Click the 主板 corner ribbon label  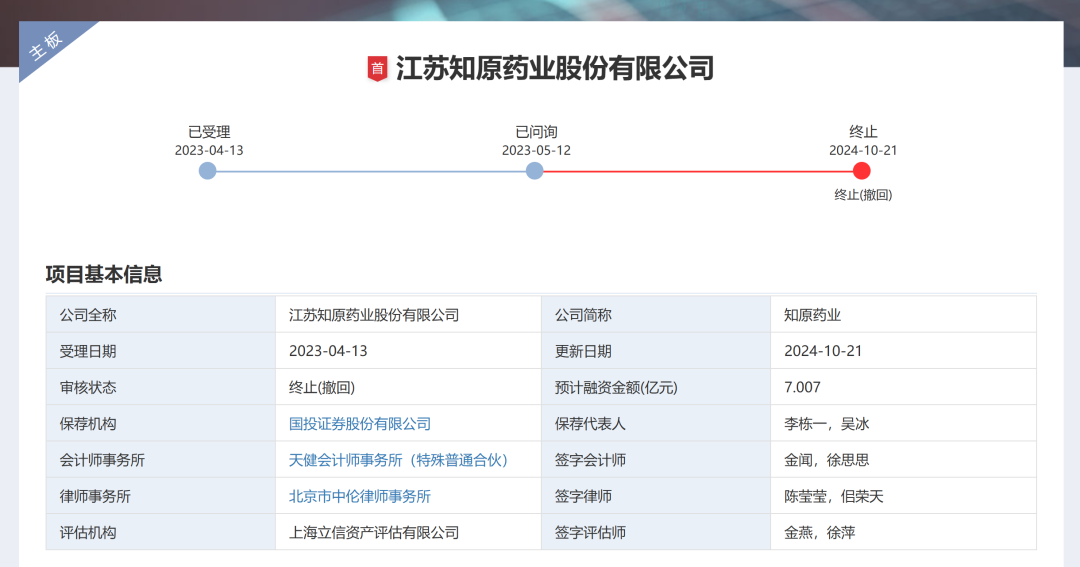(x=45, y=45)
